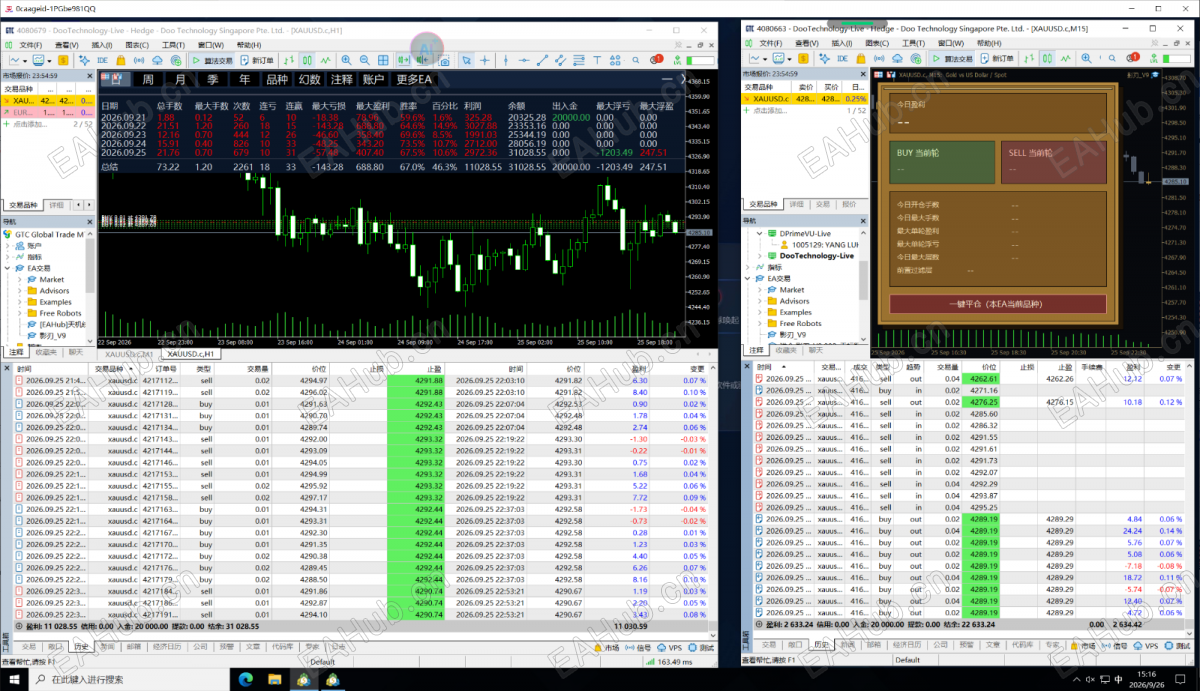The width and height of the screenshot is (1200, 691).
Task: Click the 周 period button on stats panel
Action: pyautogui.click(x=148, y=79)
